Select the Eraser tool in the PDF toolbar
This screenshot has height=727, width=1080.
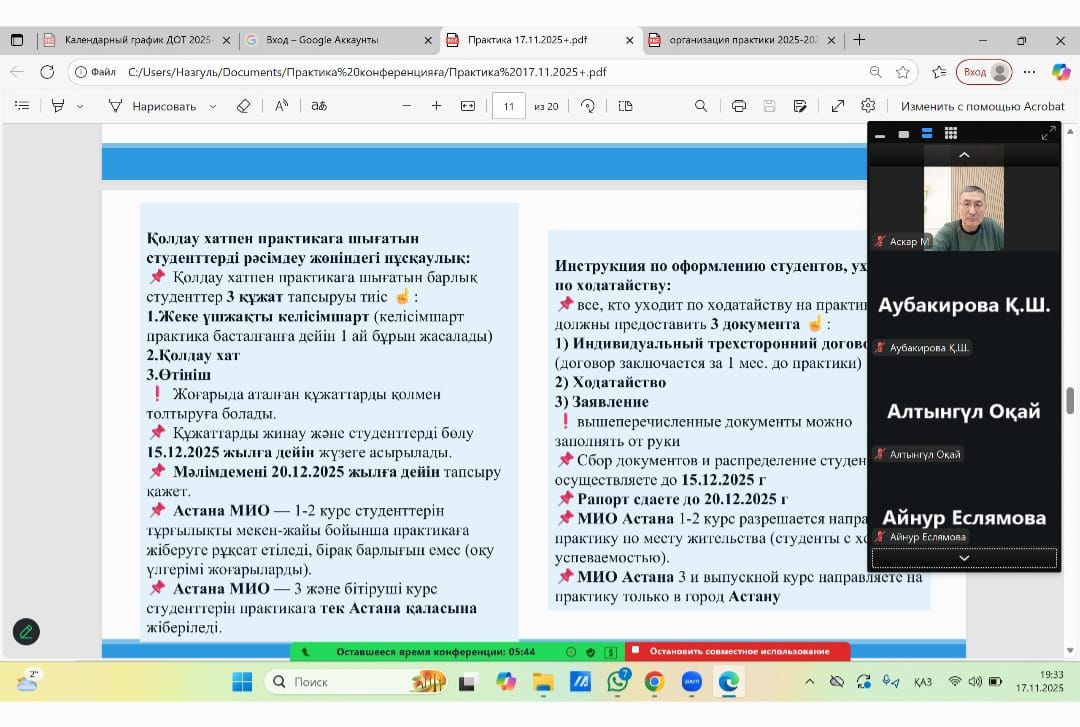click(x=243, y=106)
